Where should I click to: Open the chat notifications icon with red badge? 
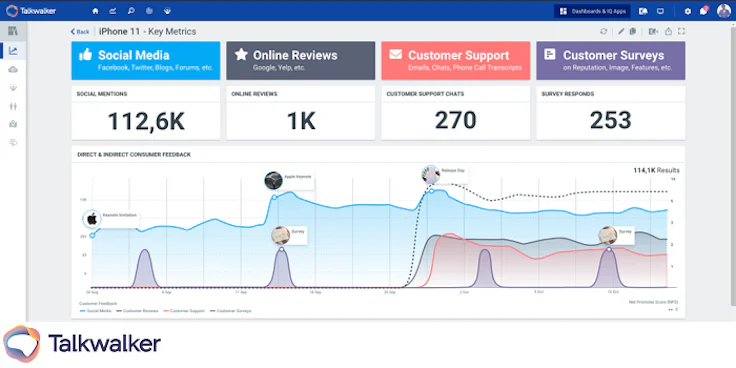pos(704,10)
